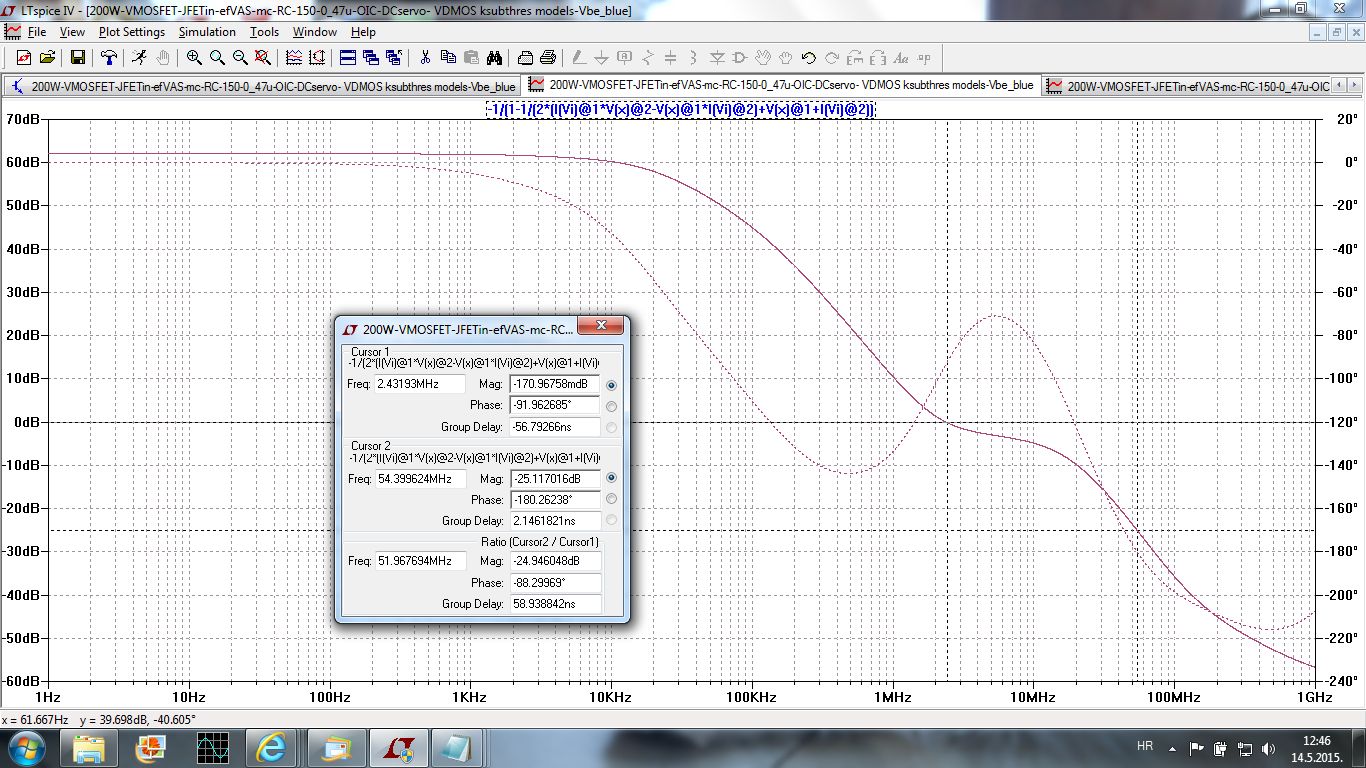
Task: Click the 70dB label on the left axis
Action: tap(21, 119)
